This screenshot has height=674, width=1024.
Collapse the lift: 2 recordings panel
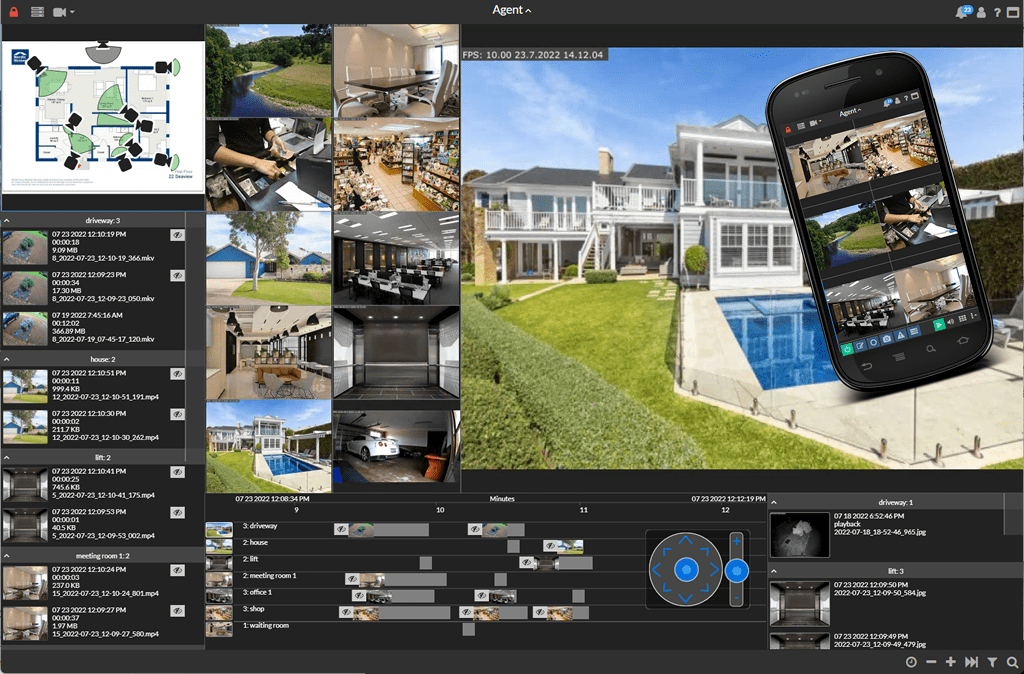[8, 456]
